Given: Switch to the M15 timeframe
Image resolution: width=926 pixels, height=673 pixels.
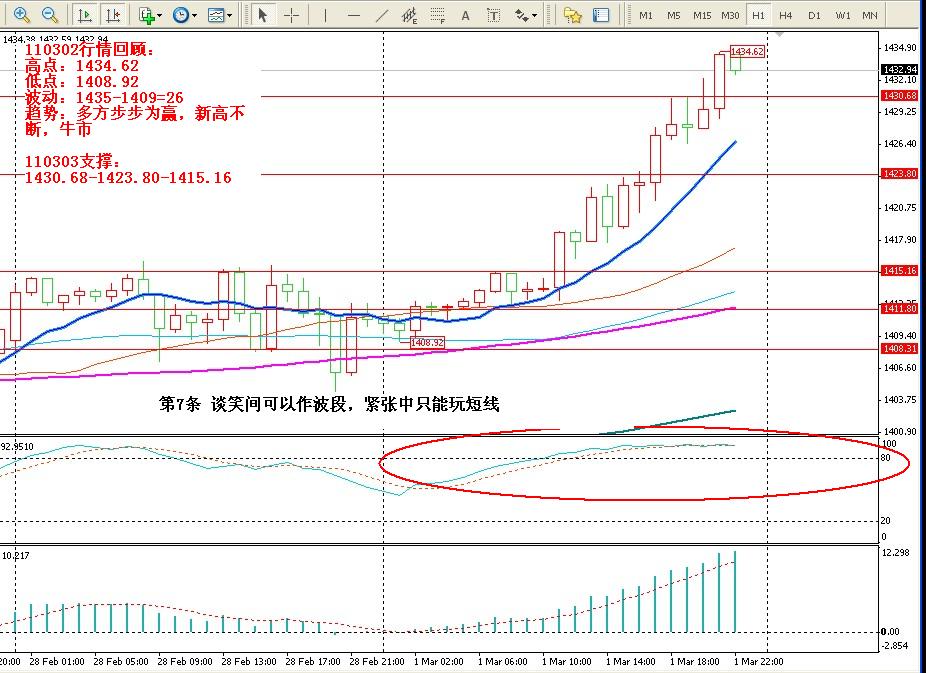Looking at the screenshot, I should (702, 15).
